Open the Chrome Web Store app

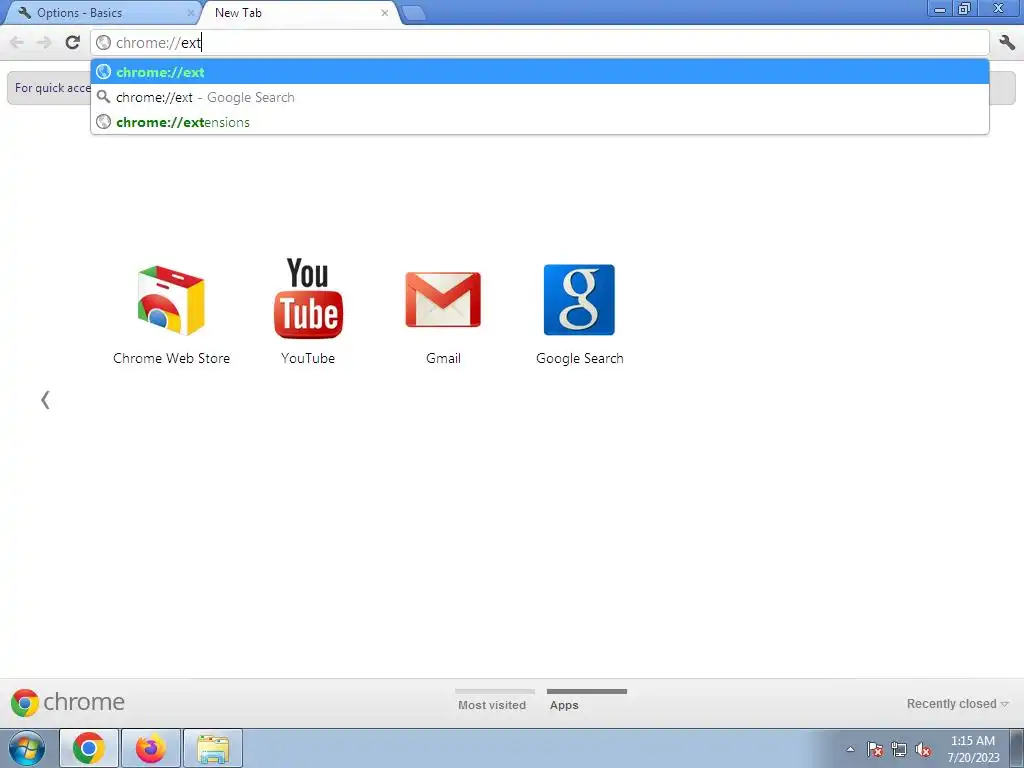171,300
